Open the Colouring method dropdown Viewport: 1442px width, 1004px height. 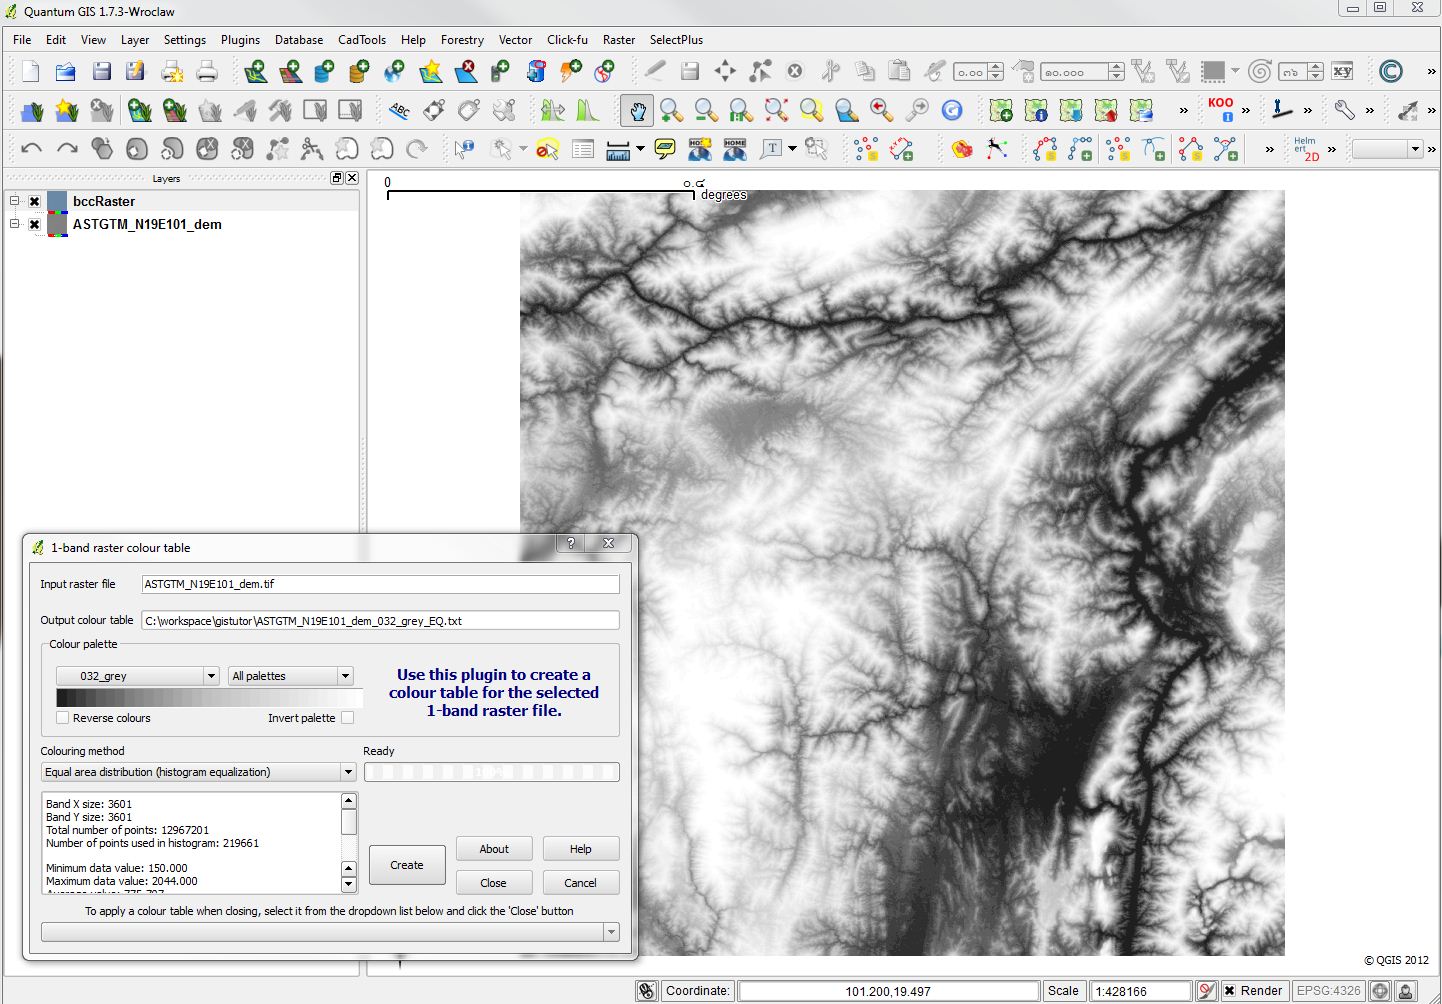pyautogui.click(x=197, y=771)
